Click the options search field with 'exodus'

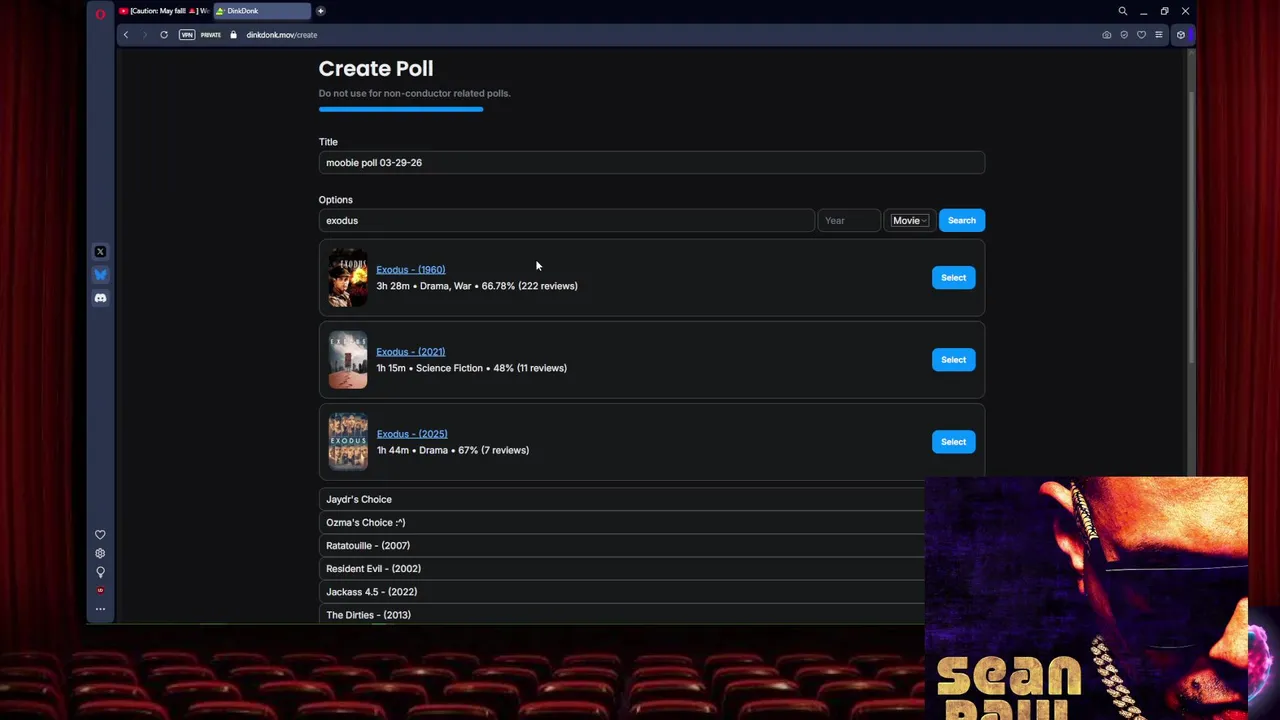(567, 221)
